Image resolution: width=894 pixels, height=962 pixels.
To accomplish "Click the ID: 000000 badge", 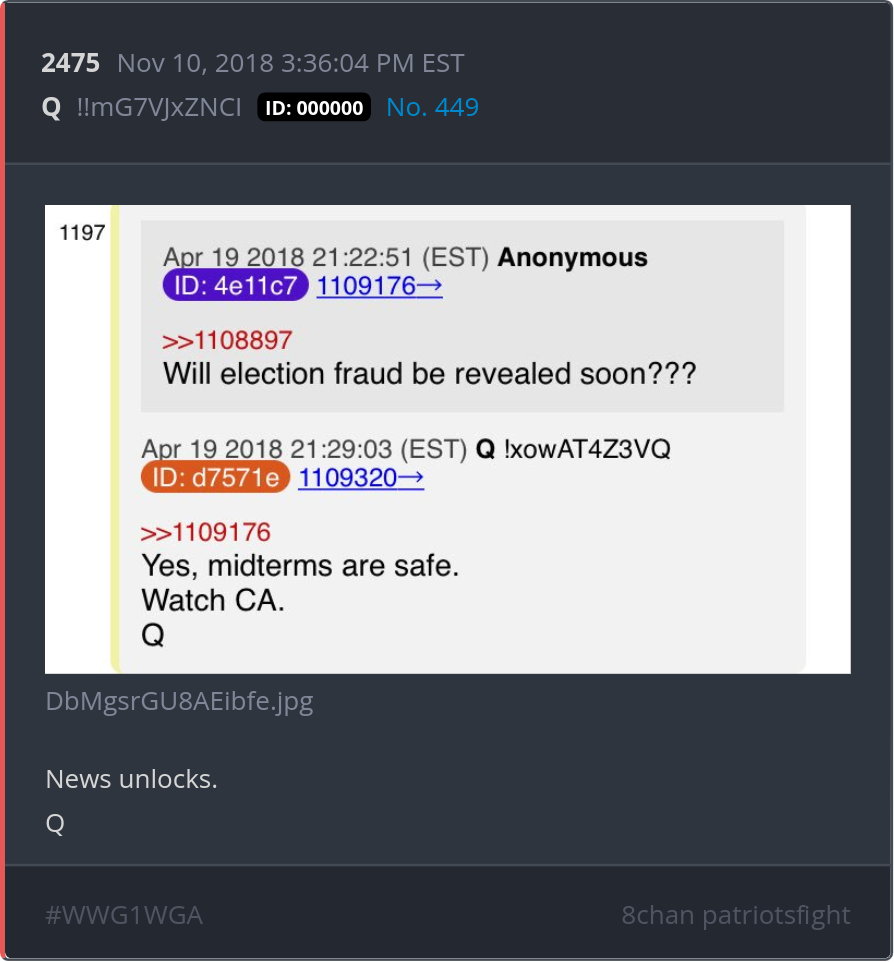I will click(x=314, y=107).
